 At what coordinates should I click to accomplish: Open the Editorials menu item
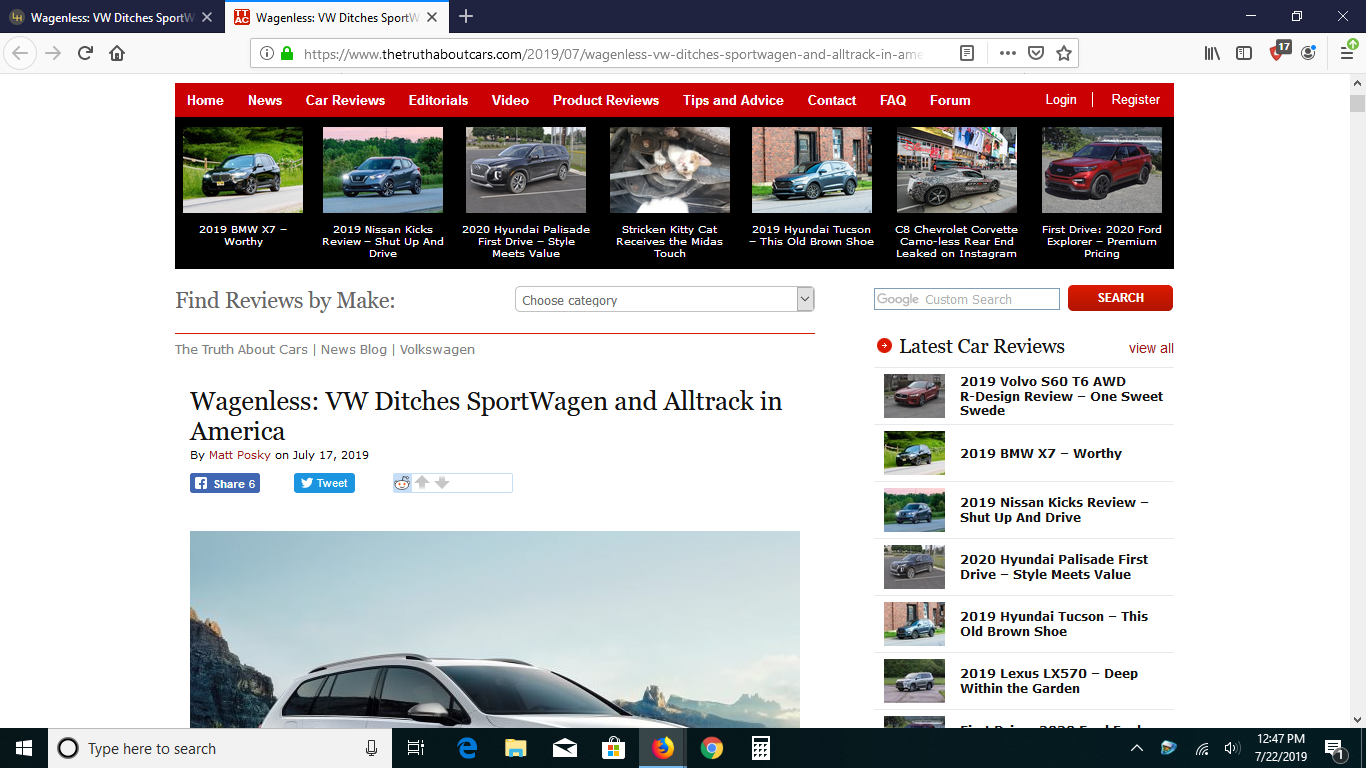pos(438,100)
